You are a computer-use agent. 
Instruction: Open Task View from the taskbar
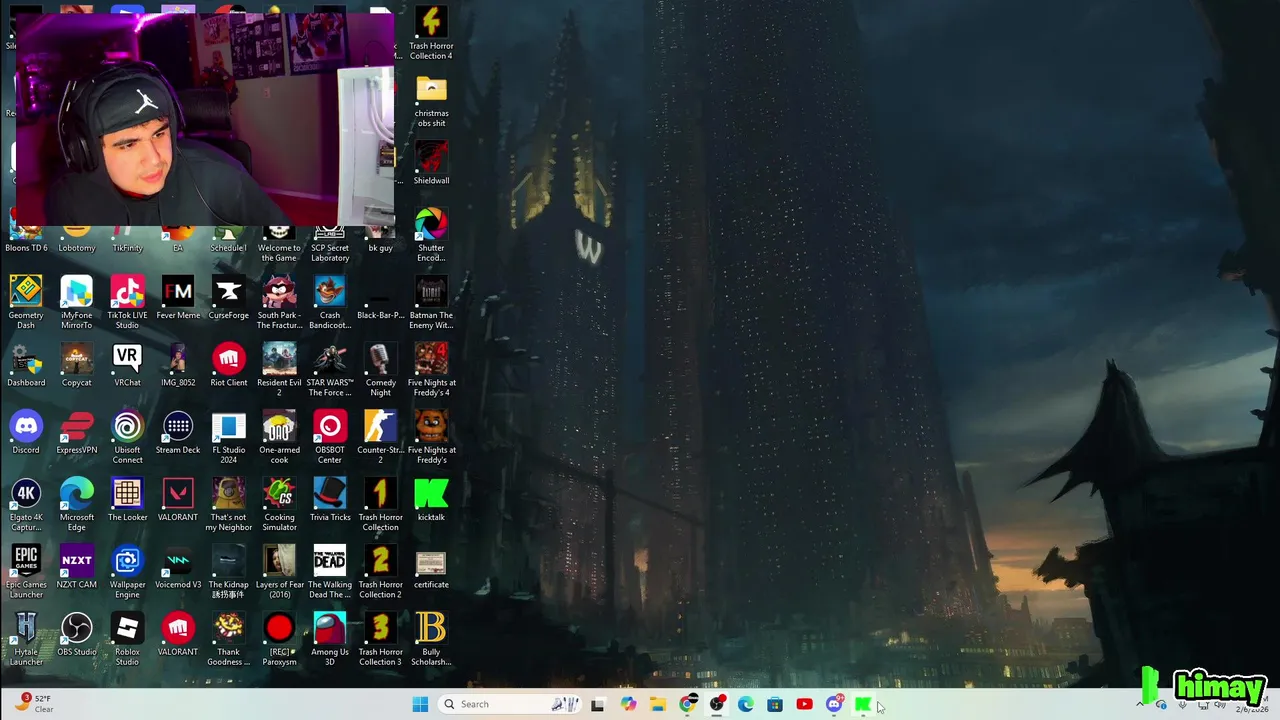pyautogui.click(x=597, y=704)
